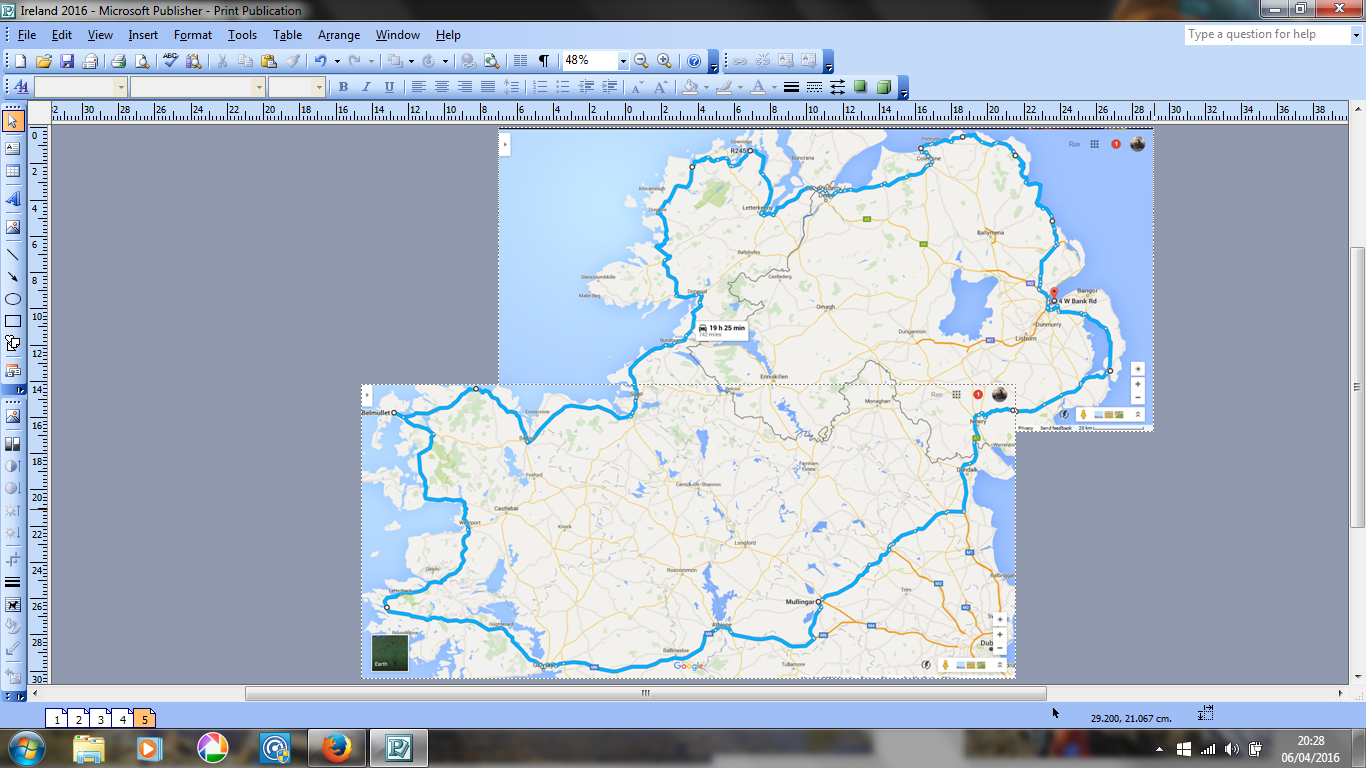Open Firefox from the taskbar
The width and height of the screenshot is (1366, 768).
(x=335, y=748)
